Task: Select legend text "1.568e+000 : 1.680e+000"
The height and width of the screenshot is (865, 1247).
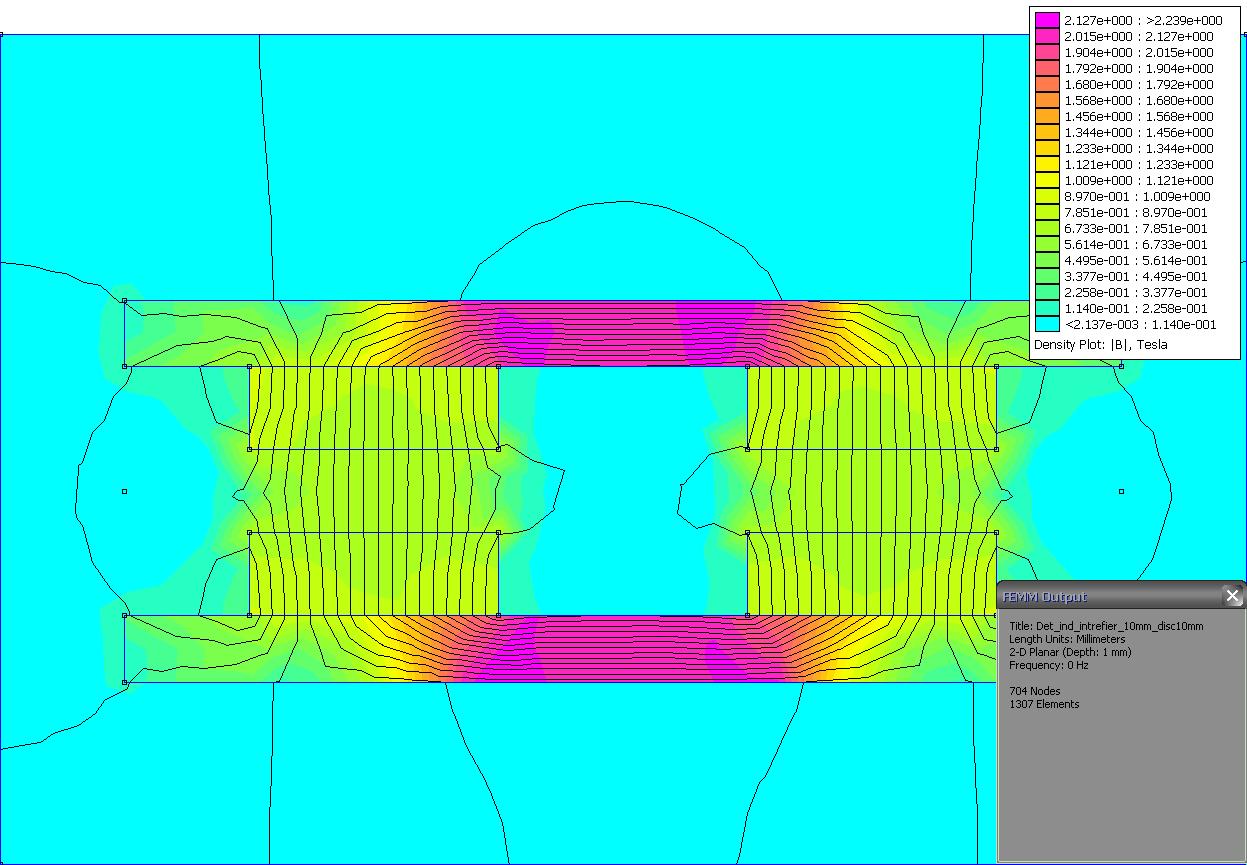Action: [1139, 100]
